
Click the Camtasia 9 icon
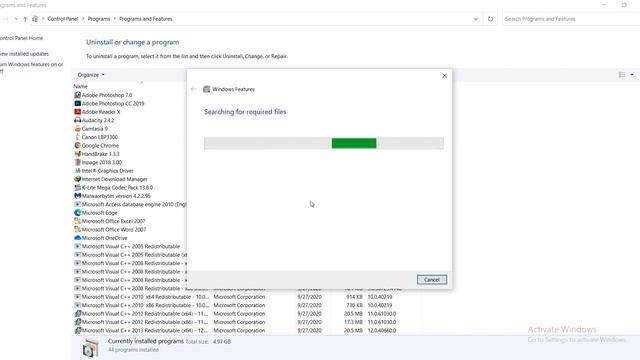click(x=78, y=129)
